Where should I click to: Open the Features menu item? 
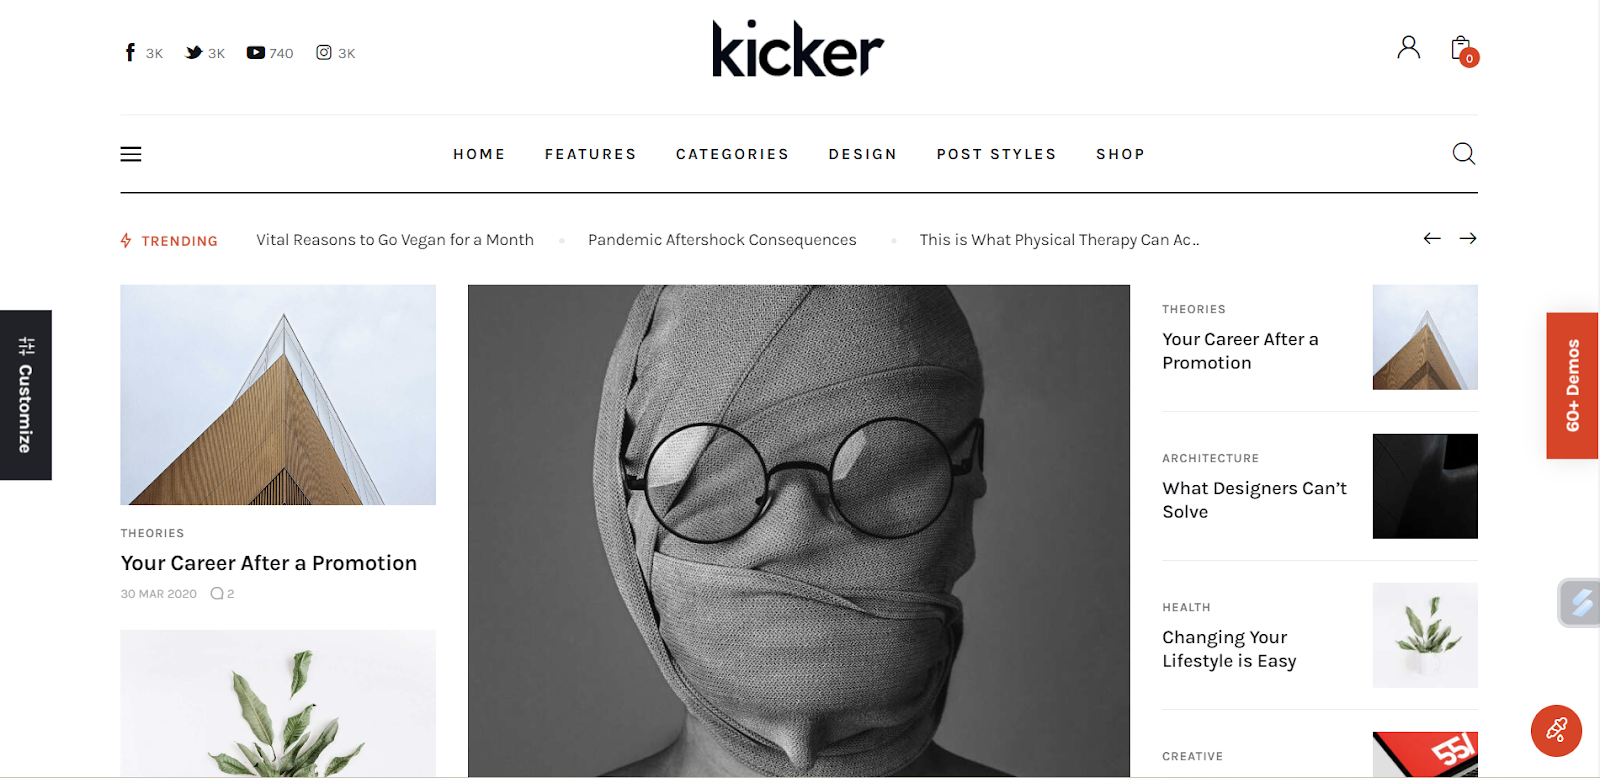click(x=590, y=154)
